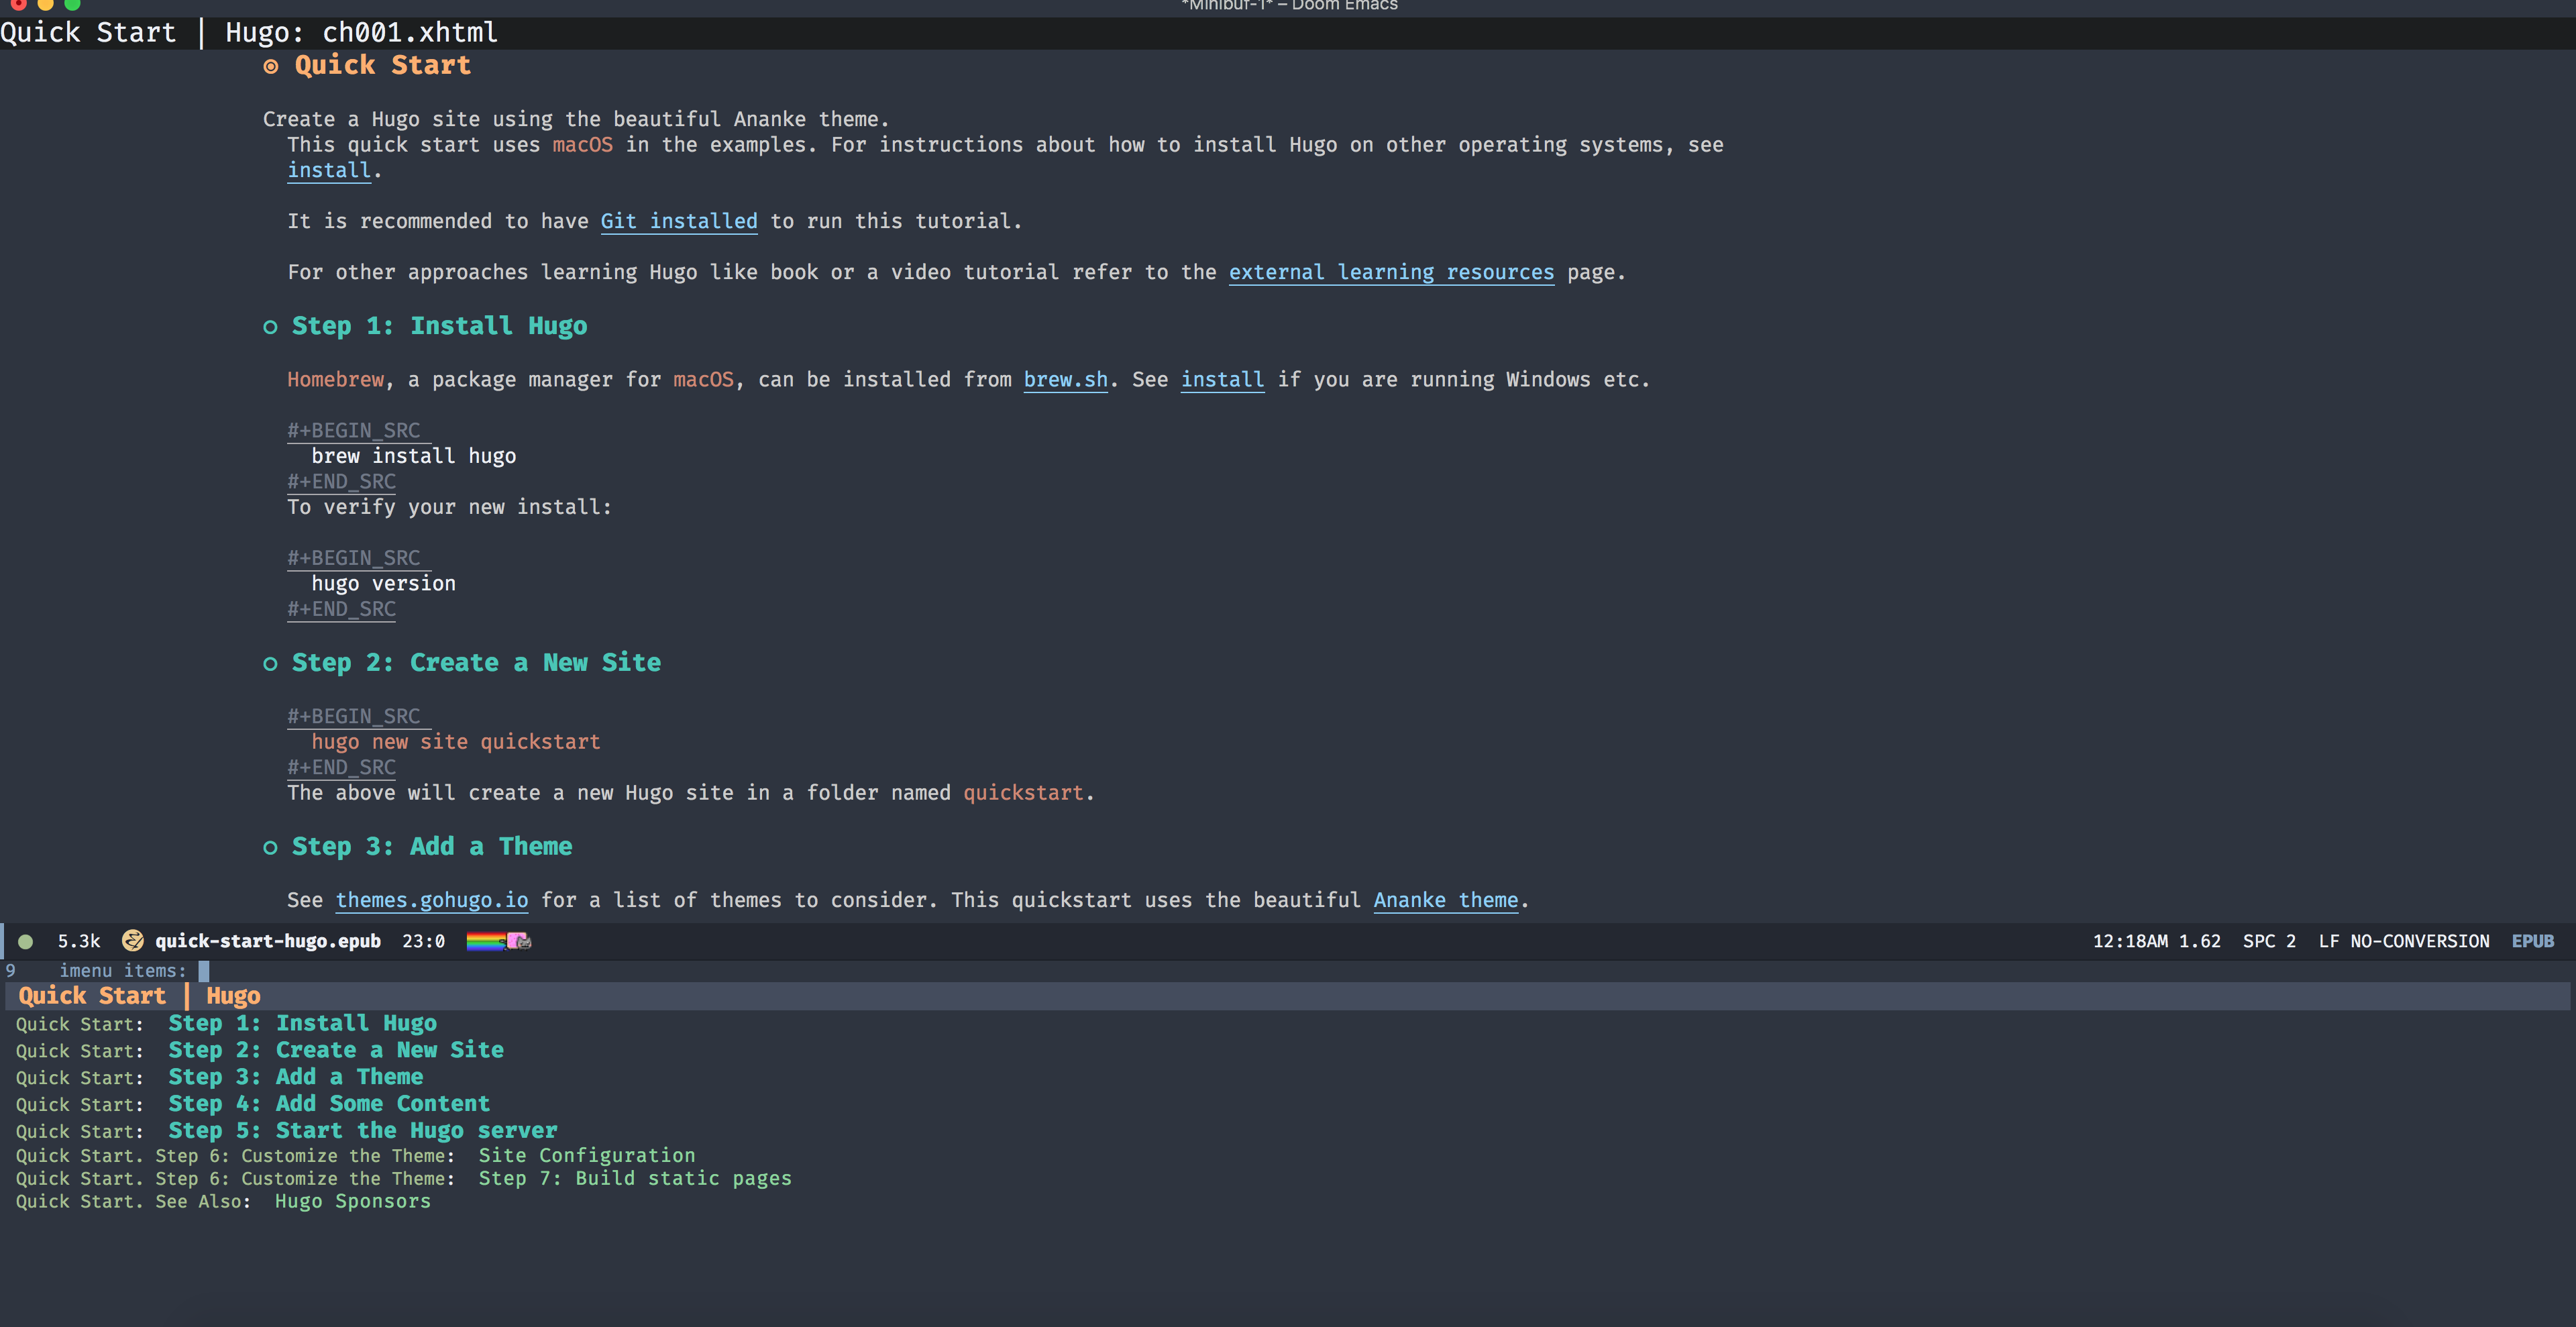
Task: Click the quick-start-hugo.epub buffer name
Action: click(x=267, y=941)
